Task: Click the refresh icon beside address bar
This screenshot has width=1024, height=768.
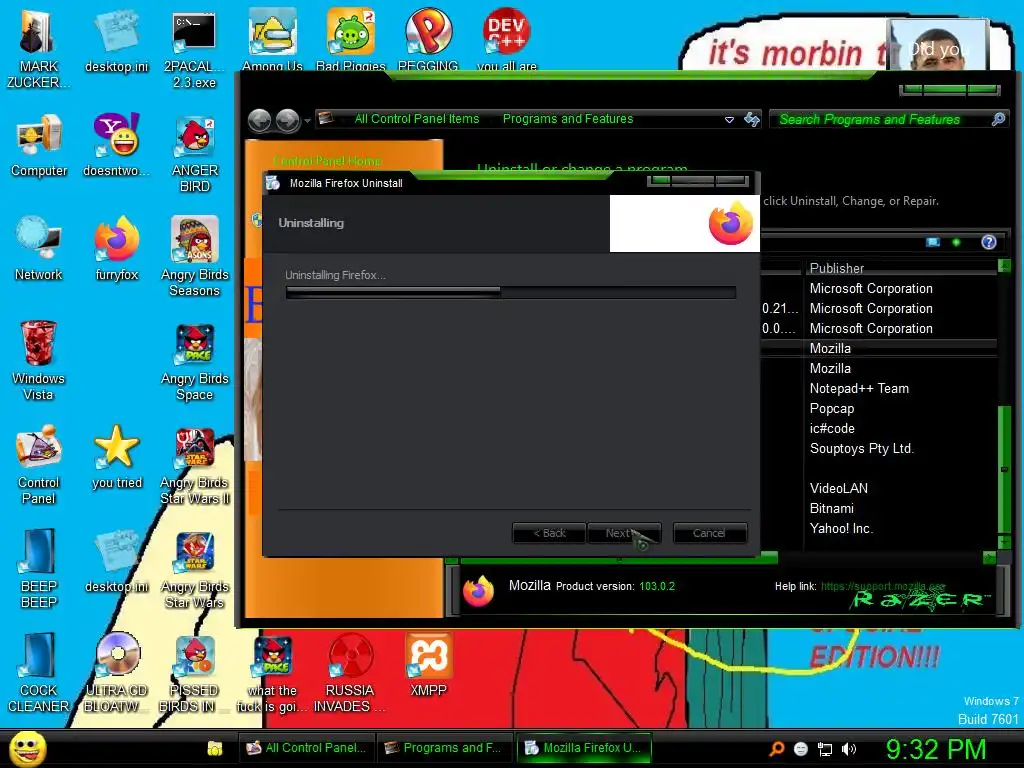Action: click(x=752, y=119)
